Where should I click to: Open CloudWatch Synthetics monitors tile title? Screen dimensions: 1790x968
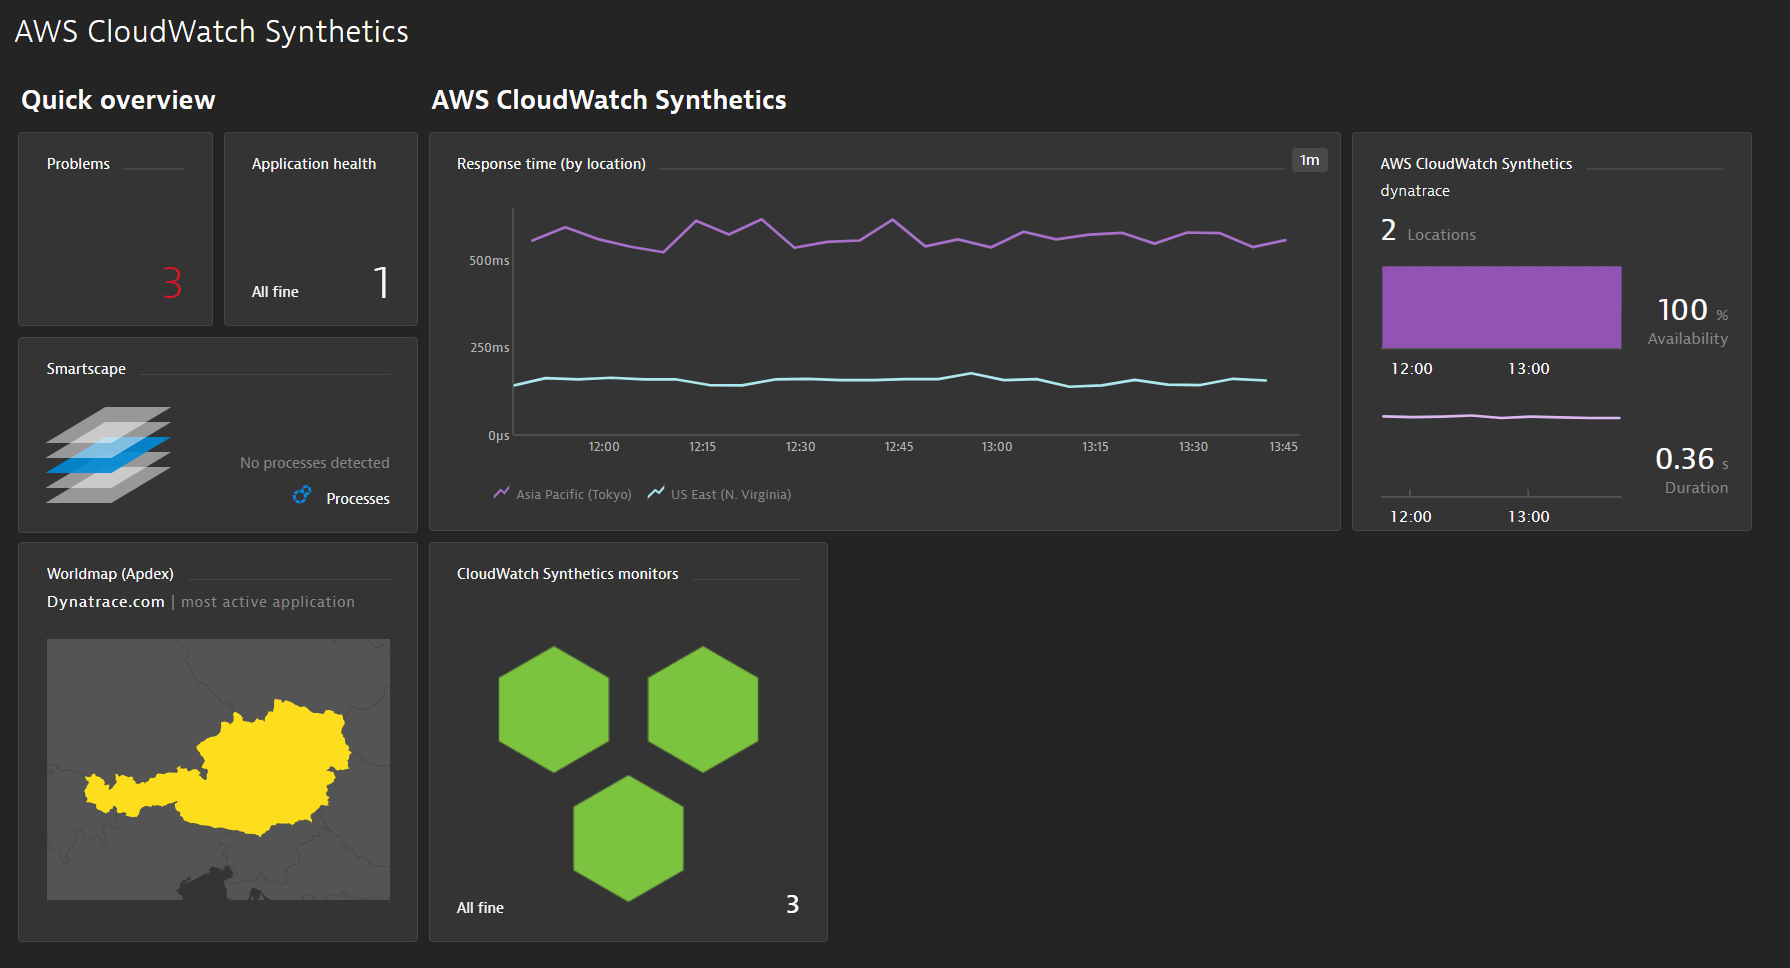[x=567, y=574]
